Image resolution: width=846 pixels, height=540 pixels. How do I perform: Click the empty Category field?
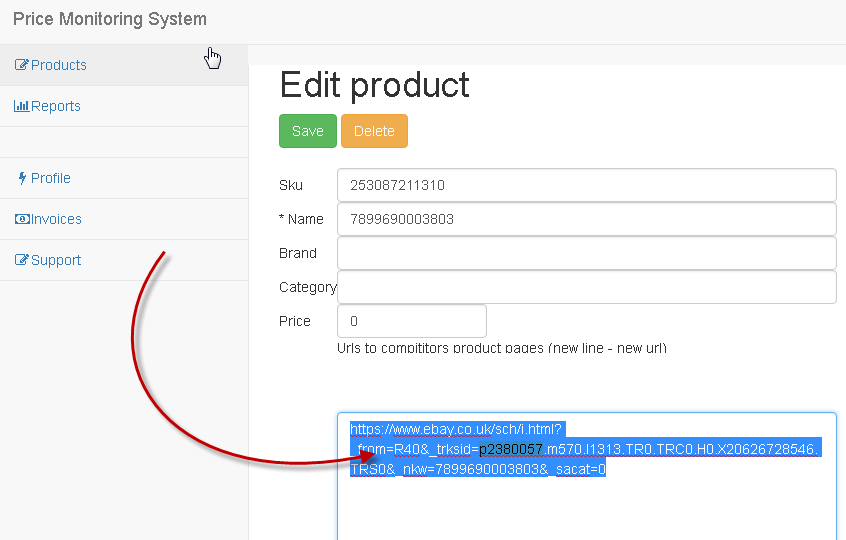(x=586, y=287)
